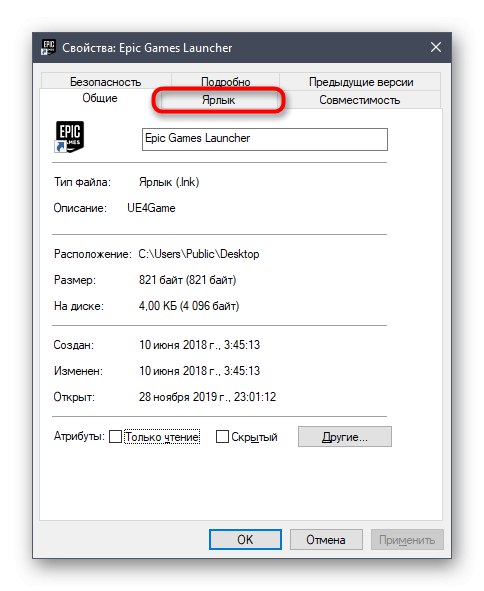
Task: Click the "Применить" button
Action: click(407, 539)
